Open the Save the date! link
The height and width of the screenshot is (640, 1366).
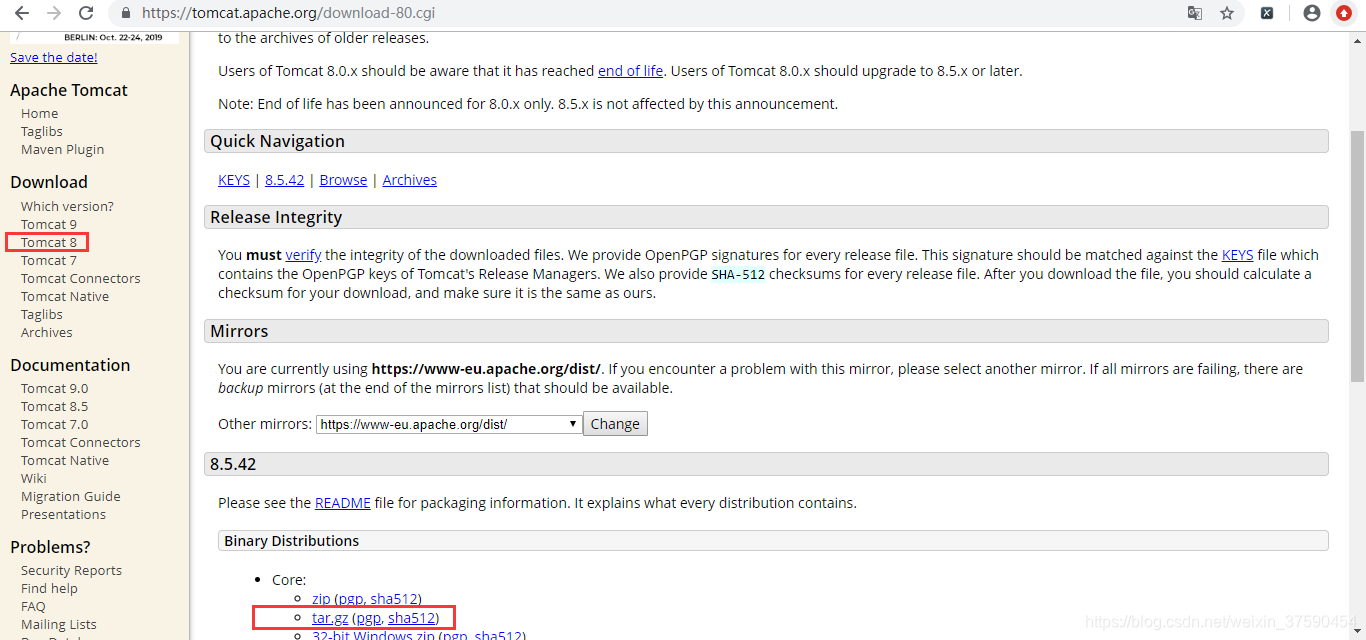pos(54,57)
